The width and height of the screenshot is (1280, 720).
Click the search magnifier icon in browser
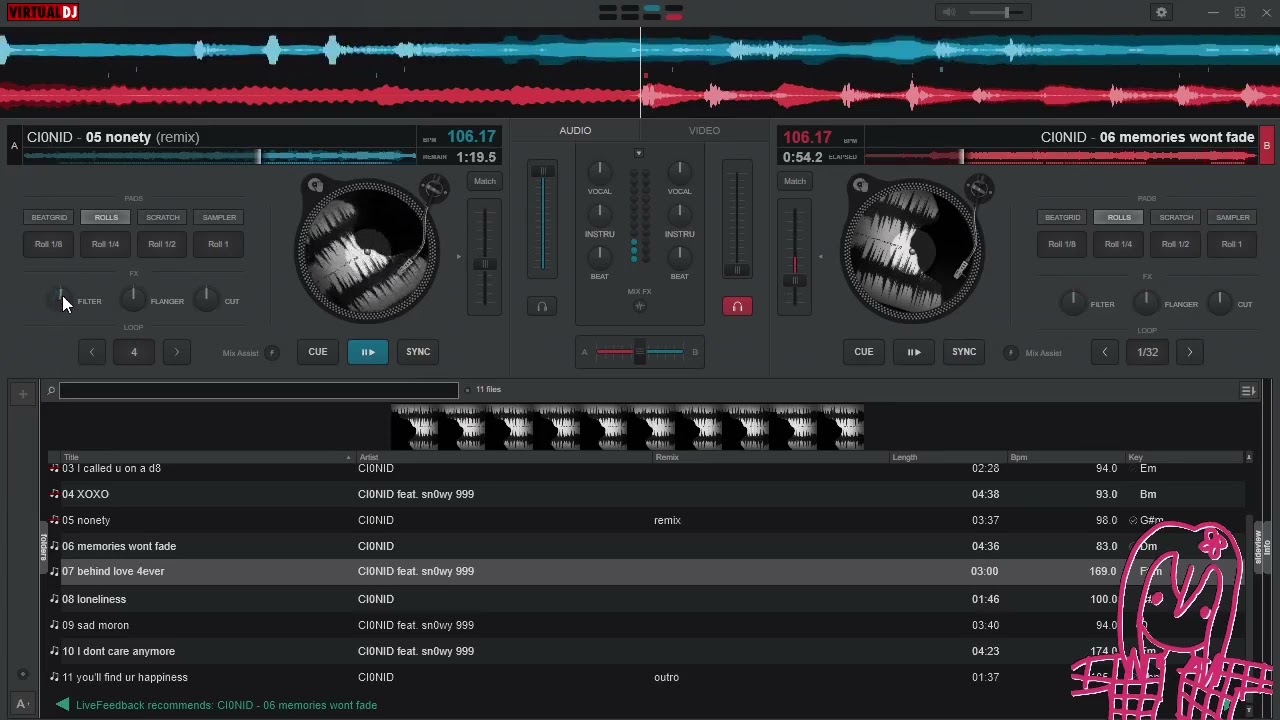[x=51, y=391]
